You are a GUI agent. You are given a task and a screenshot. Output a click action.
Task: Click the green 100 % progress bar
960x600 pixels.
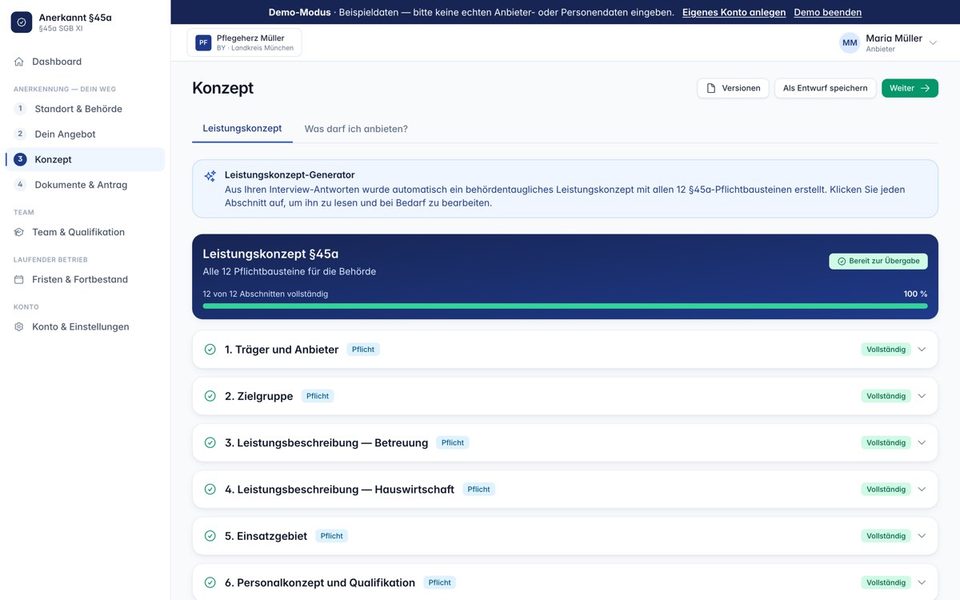tap(565, 306)
